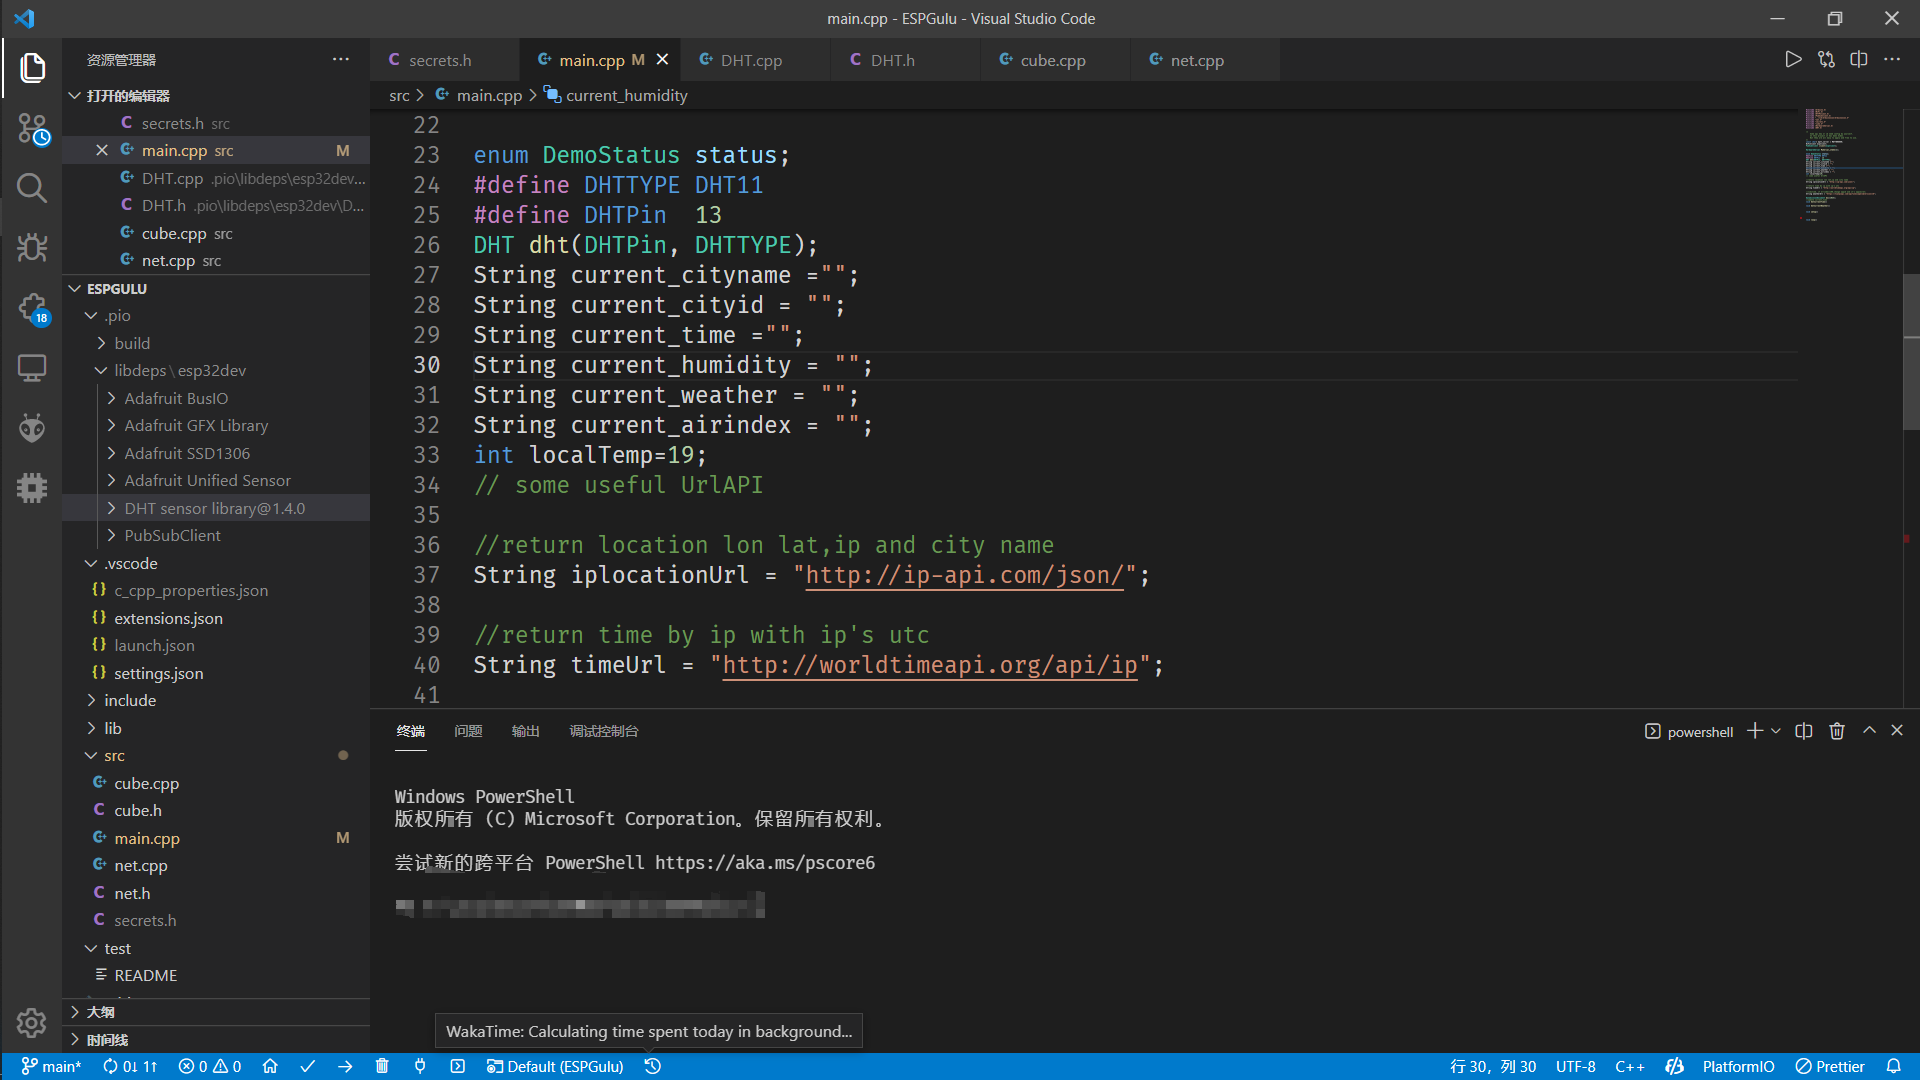Image resolution: width=1920 pixels, height=1080 pixels.
Task: Kill terminal with trash icon
Action: point(1837,731)
